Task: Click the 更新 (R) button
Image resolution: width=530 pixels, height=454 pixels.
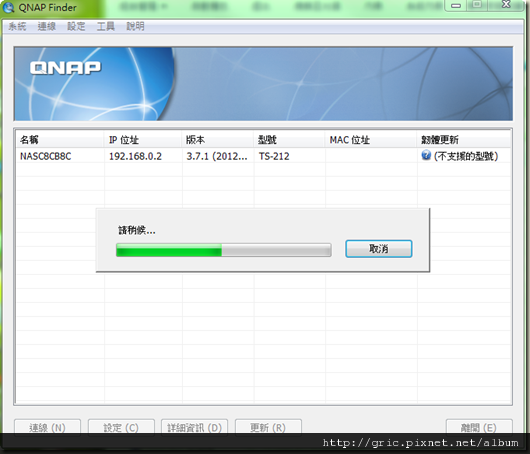Action: [268, 427]
